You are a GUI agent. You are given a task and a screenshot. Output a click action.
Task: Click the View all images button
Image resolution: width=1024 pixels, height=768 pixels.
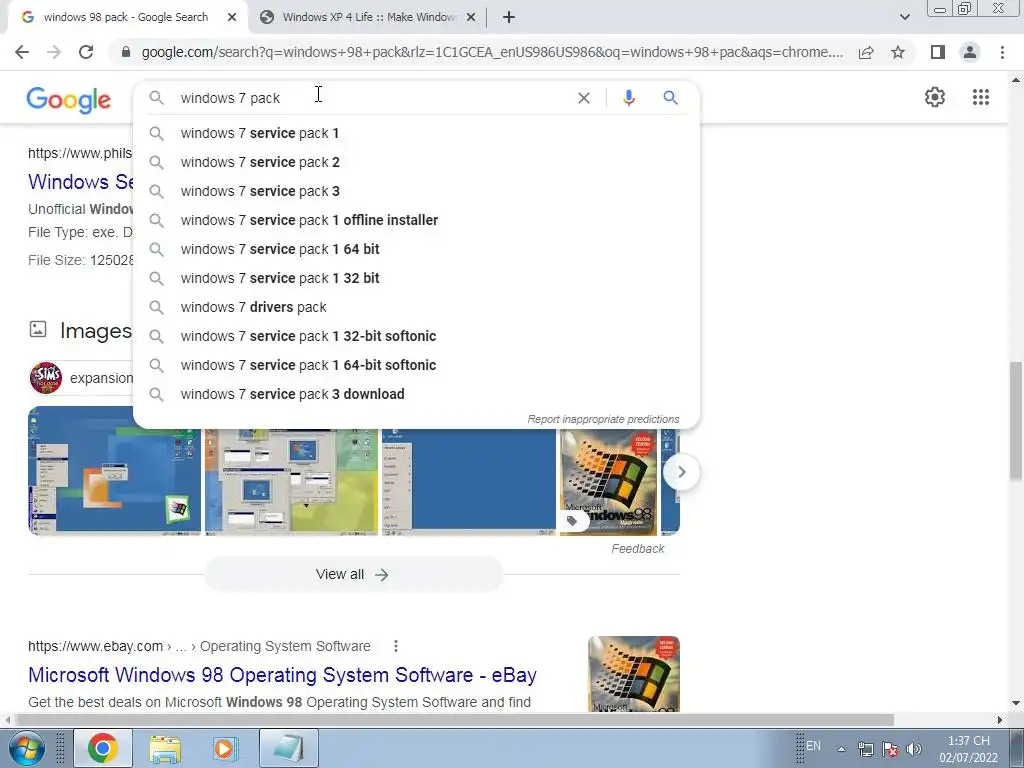[x=353, y=575]
